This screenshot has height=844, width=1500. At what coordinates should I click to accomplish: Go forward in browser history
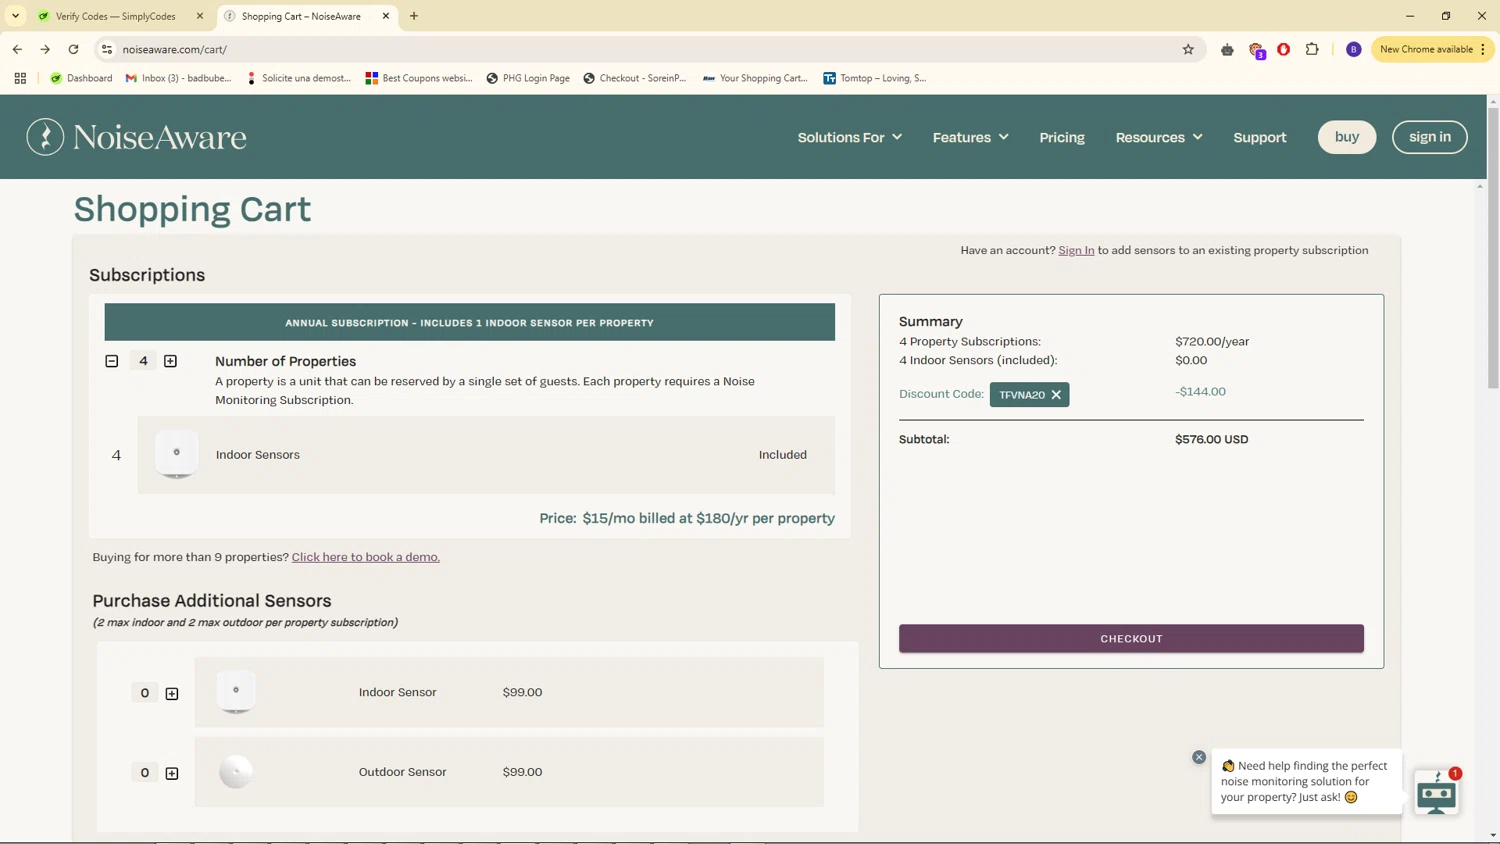point(45,49)
